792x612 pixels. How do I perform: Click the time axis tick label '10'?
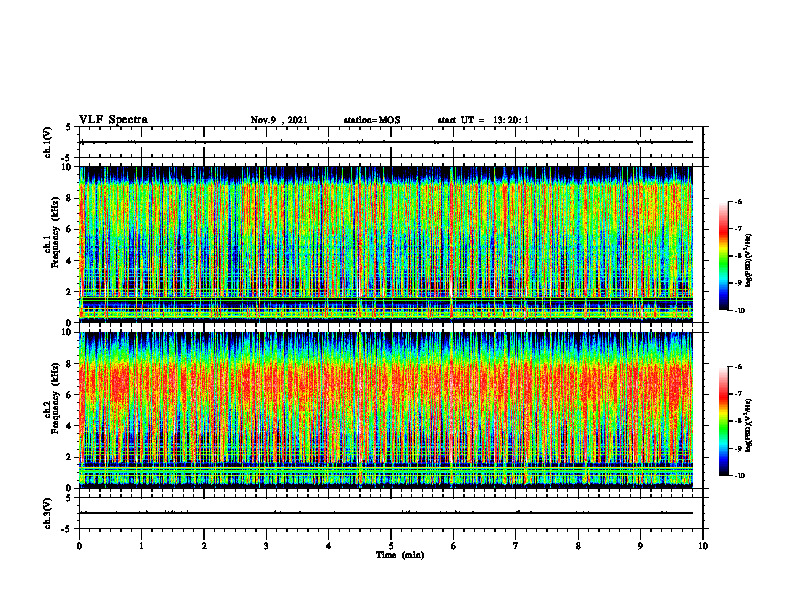pos(703,546)
